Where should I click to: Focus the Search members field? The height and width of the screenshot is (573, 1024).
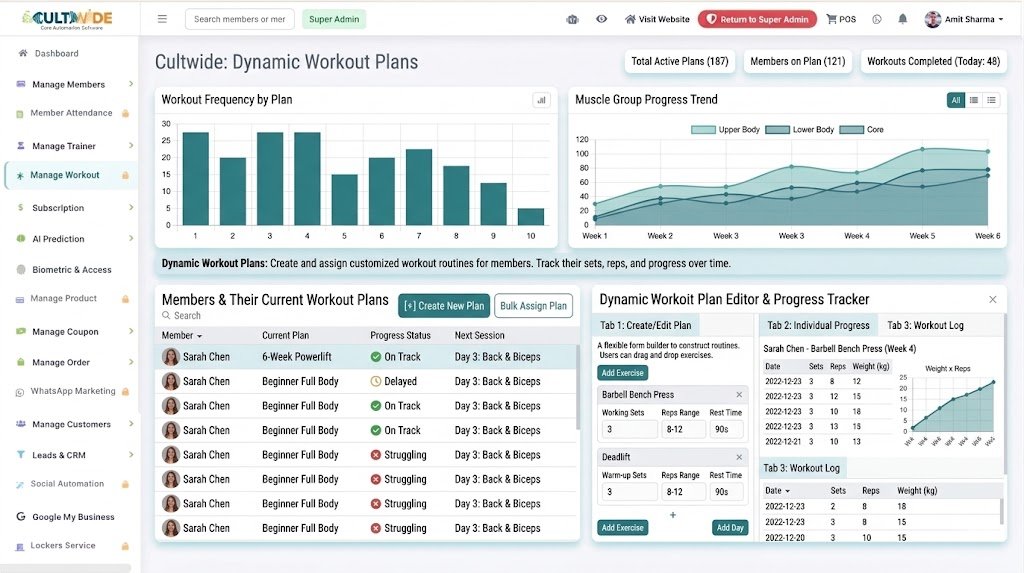point(240,19)
